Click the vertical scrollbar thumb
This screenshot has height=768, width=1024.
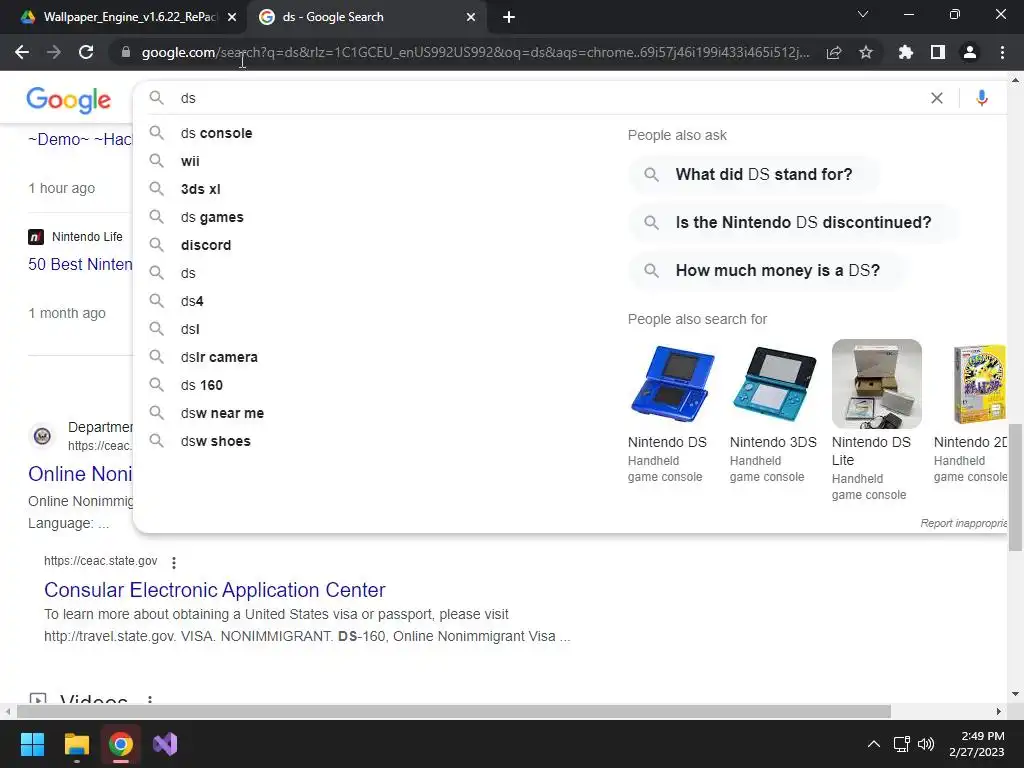(x=1015, y=487)
